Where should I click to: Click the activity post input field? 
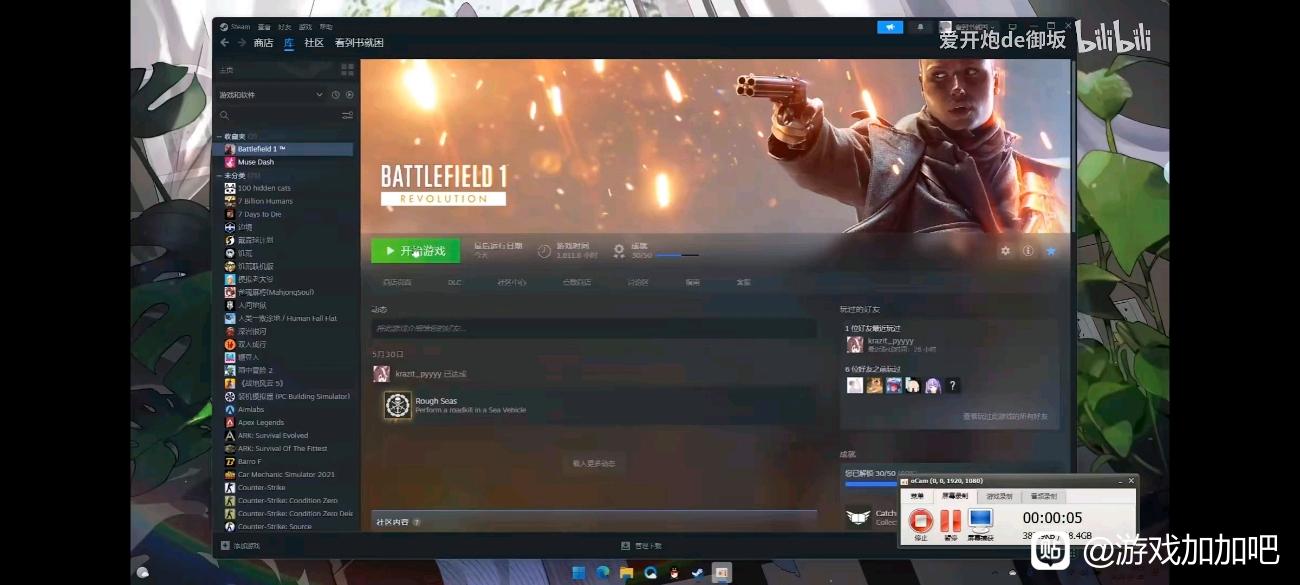click(594, 328)
